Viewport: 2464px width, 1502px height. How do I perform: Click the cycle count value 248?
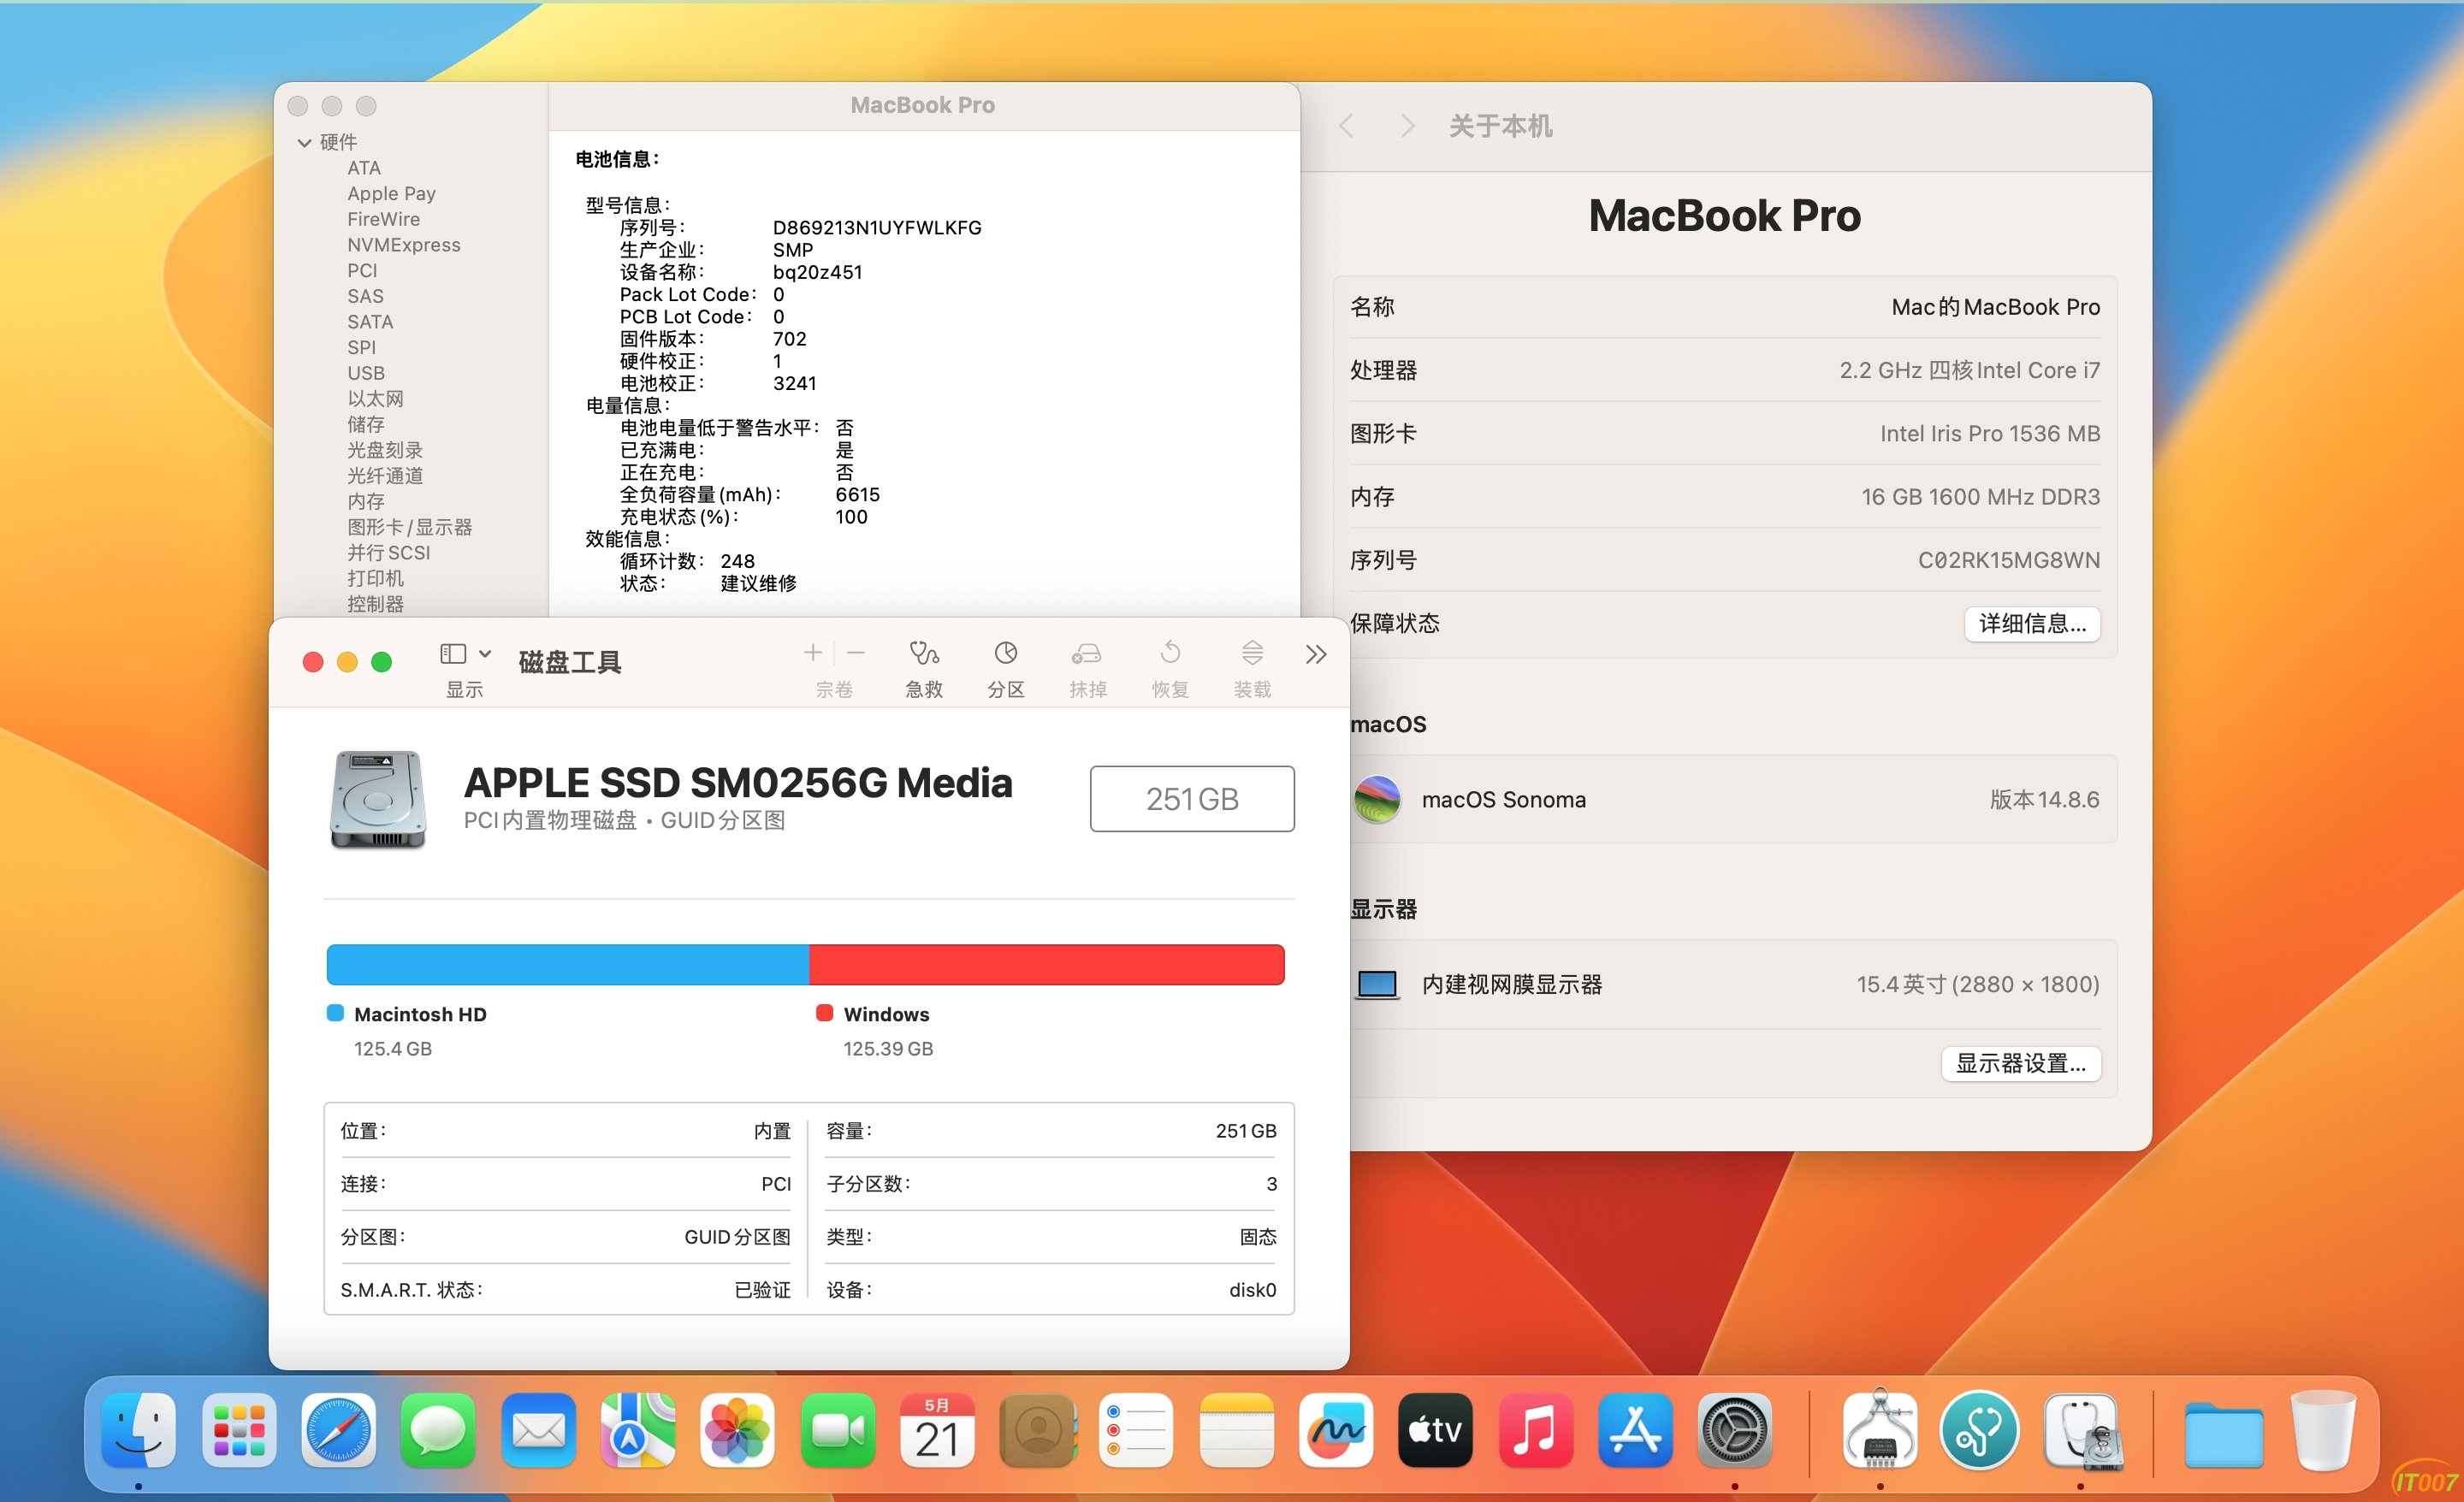[737, 561]
